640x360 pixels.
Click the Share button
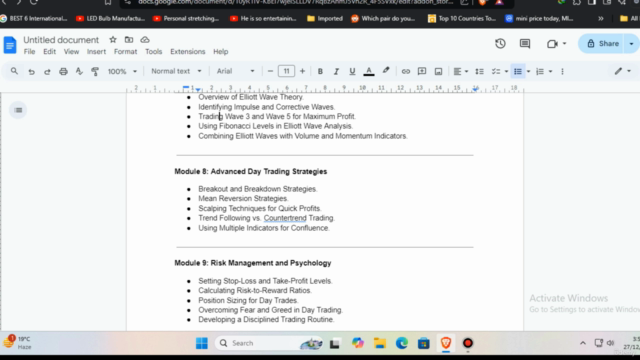[602, 44]
